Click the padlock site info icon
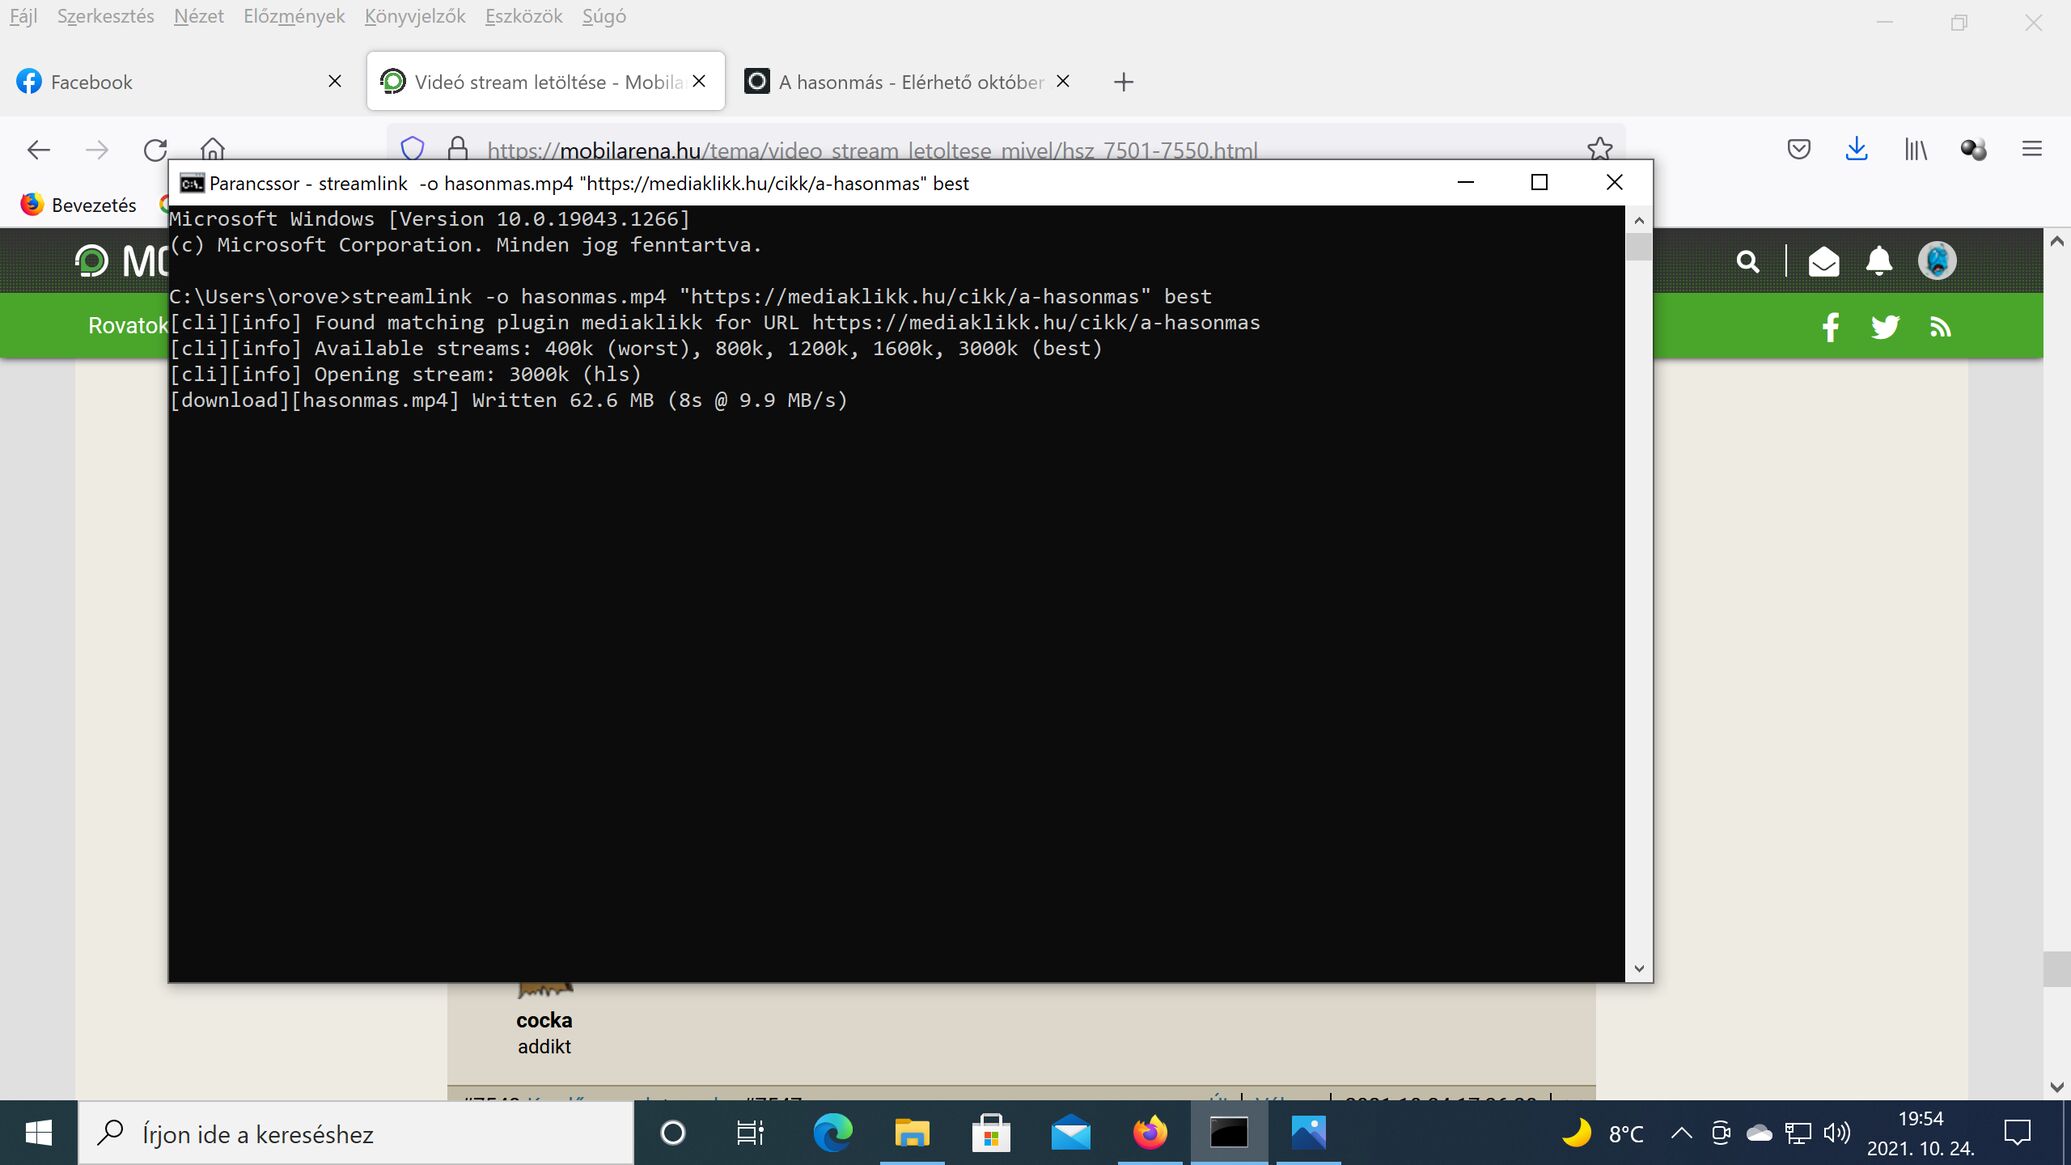Image resolution: width=2071 pixels, height=1165 pixels. pos(458,149)
